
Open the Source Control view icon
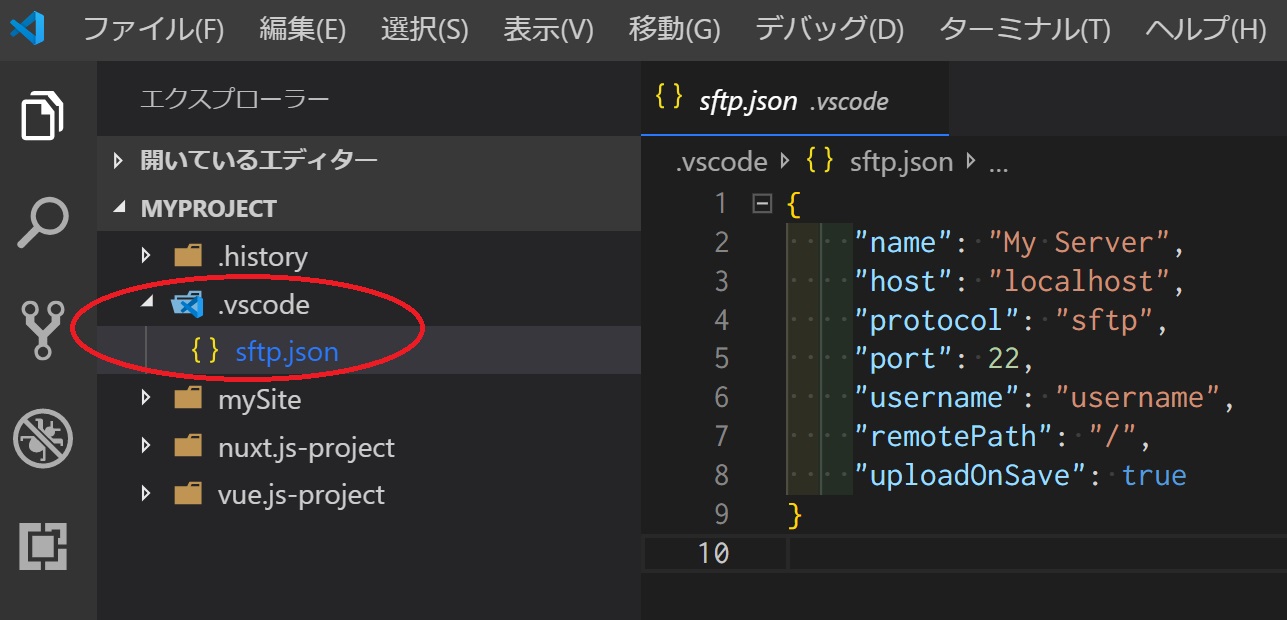(x=44, y=331)
